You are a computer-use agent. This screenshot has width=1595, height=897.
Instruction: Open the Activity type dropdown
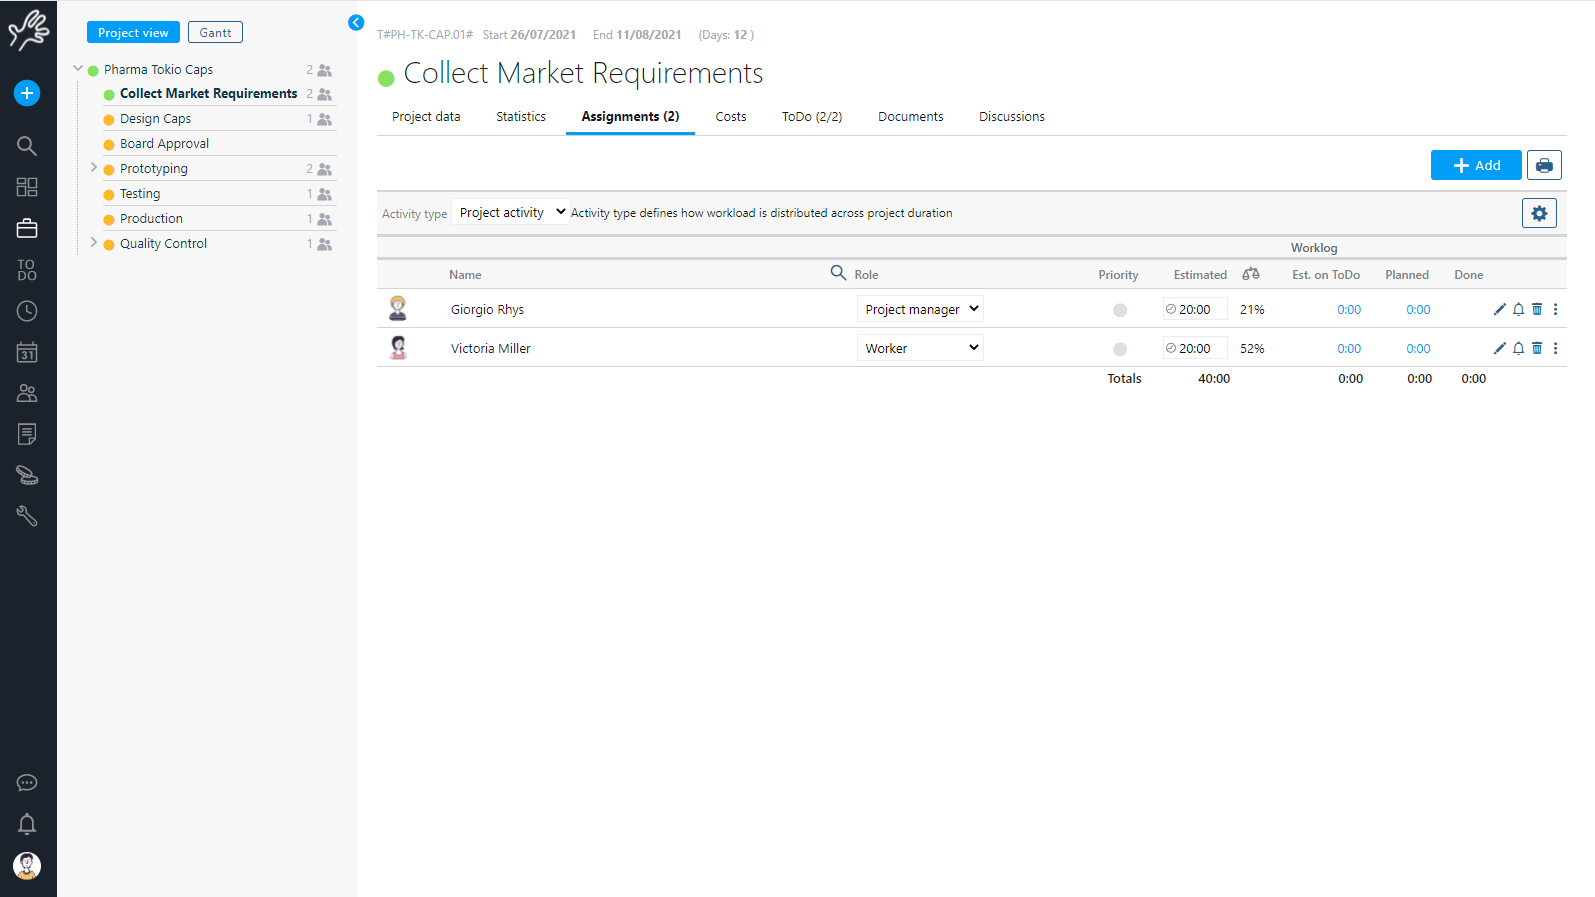[511, 212]
